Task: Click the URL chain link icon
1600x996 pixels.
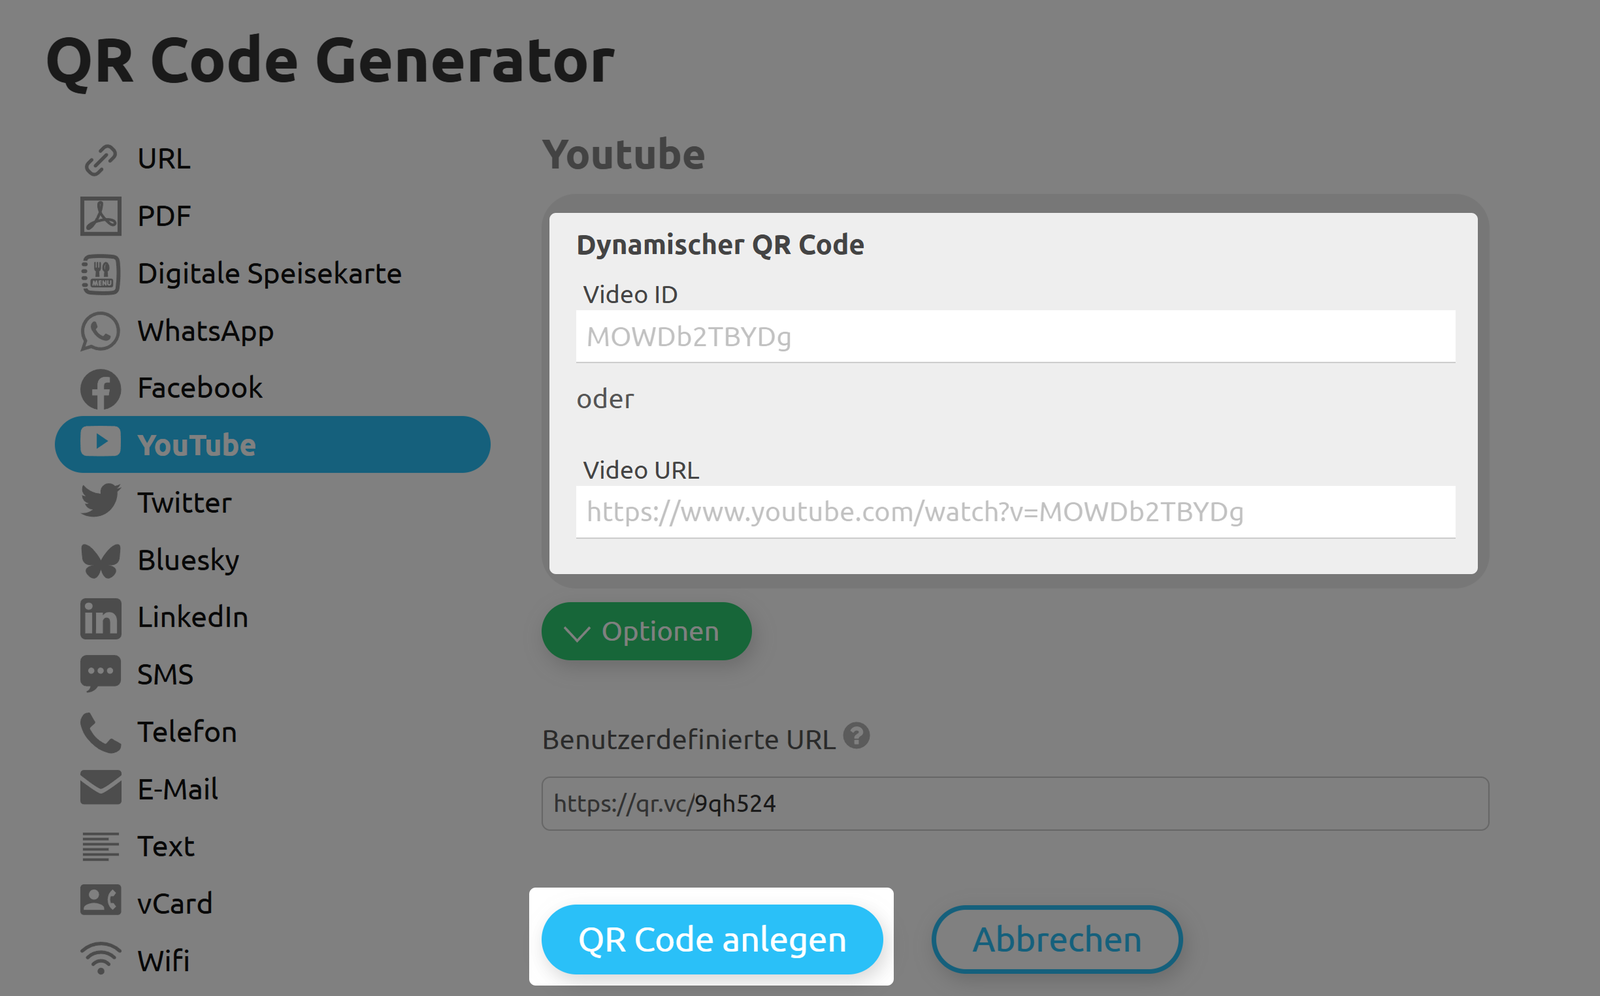Action: [x=100, y=160]
